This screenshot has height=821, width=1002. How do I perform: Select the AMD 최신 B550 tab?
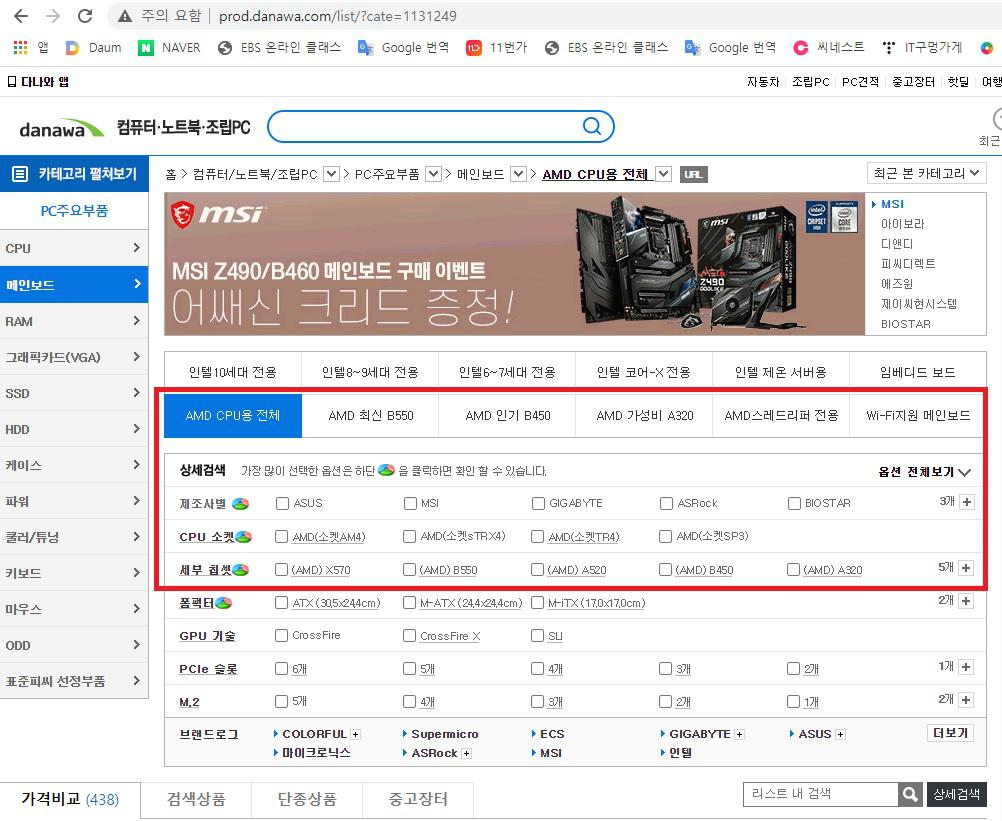tap(371, 416)
